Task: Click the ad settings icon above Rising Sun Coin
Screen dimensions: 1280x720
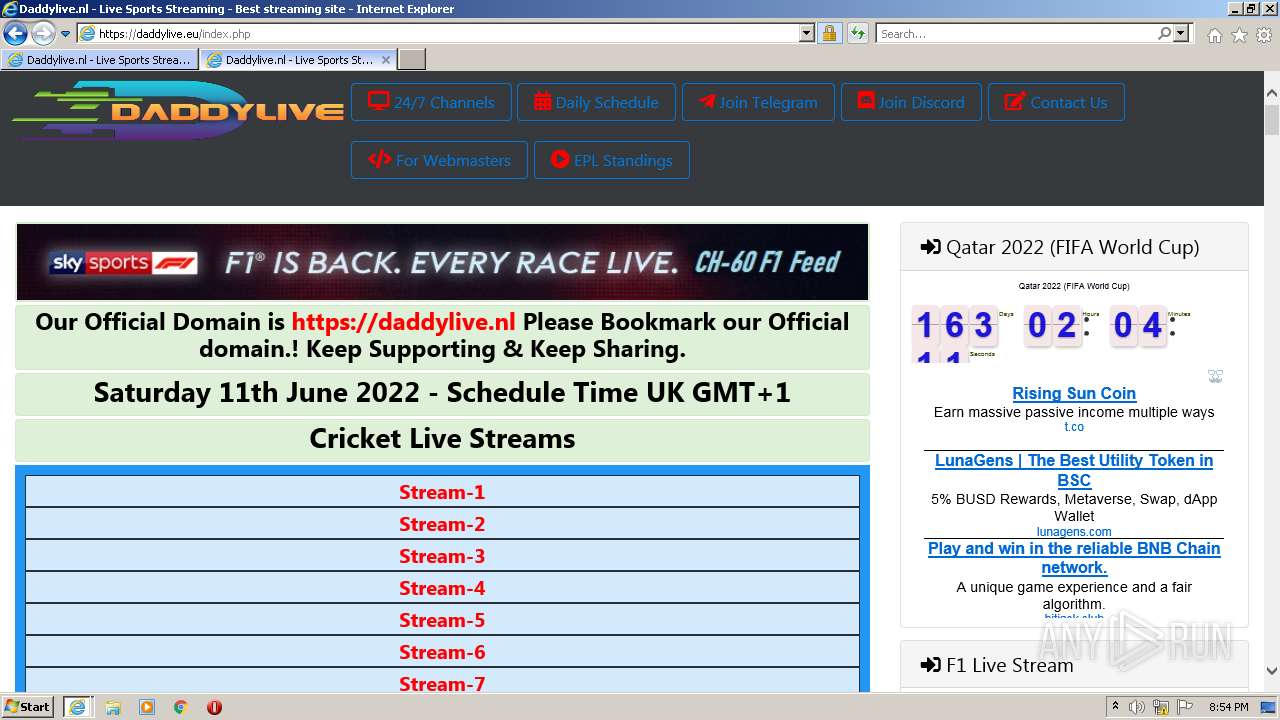Action: click(x=1215, y=376)
